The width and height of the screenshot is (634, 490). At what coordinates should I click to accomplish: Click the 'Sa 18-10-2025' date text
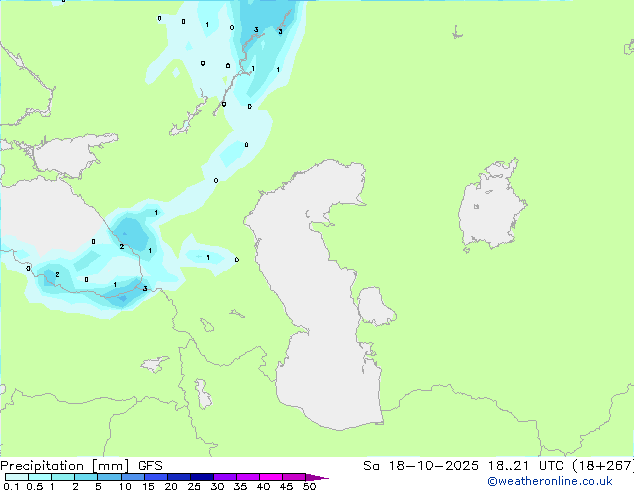pyautogui.click(x=421, y=466)
